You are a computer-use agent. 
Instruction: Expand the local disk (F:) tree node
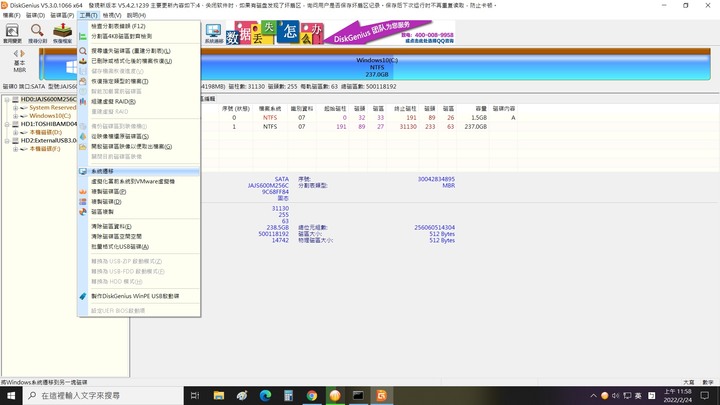[15, 149]
